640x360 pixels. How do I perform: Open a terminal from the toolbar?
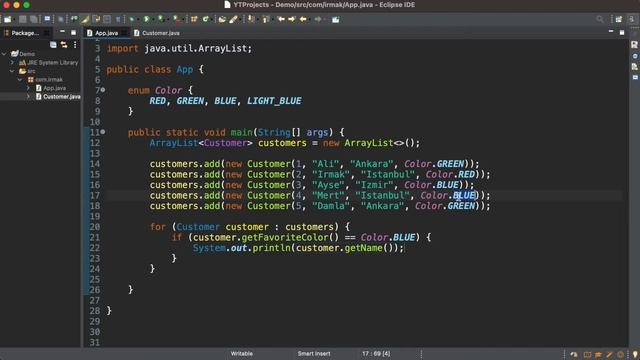click(x=47, y=19)
